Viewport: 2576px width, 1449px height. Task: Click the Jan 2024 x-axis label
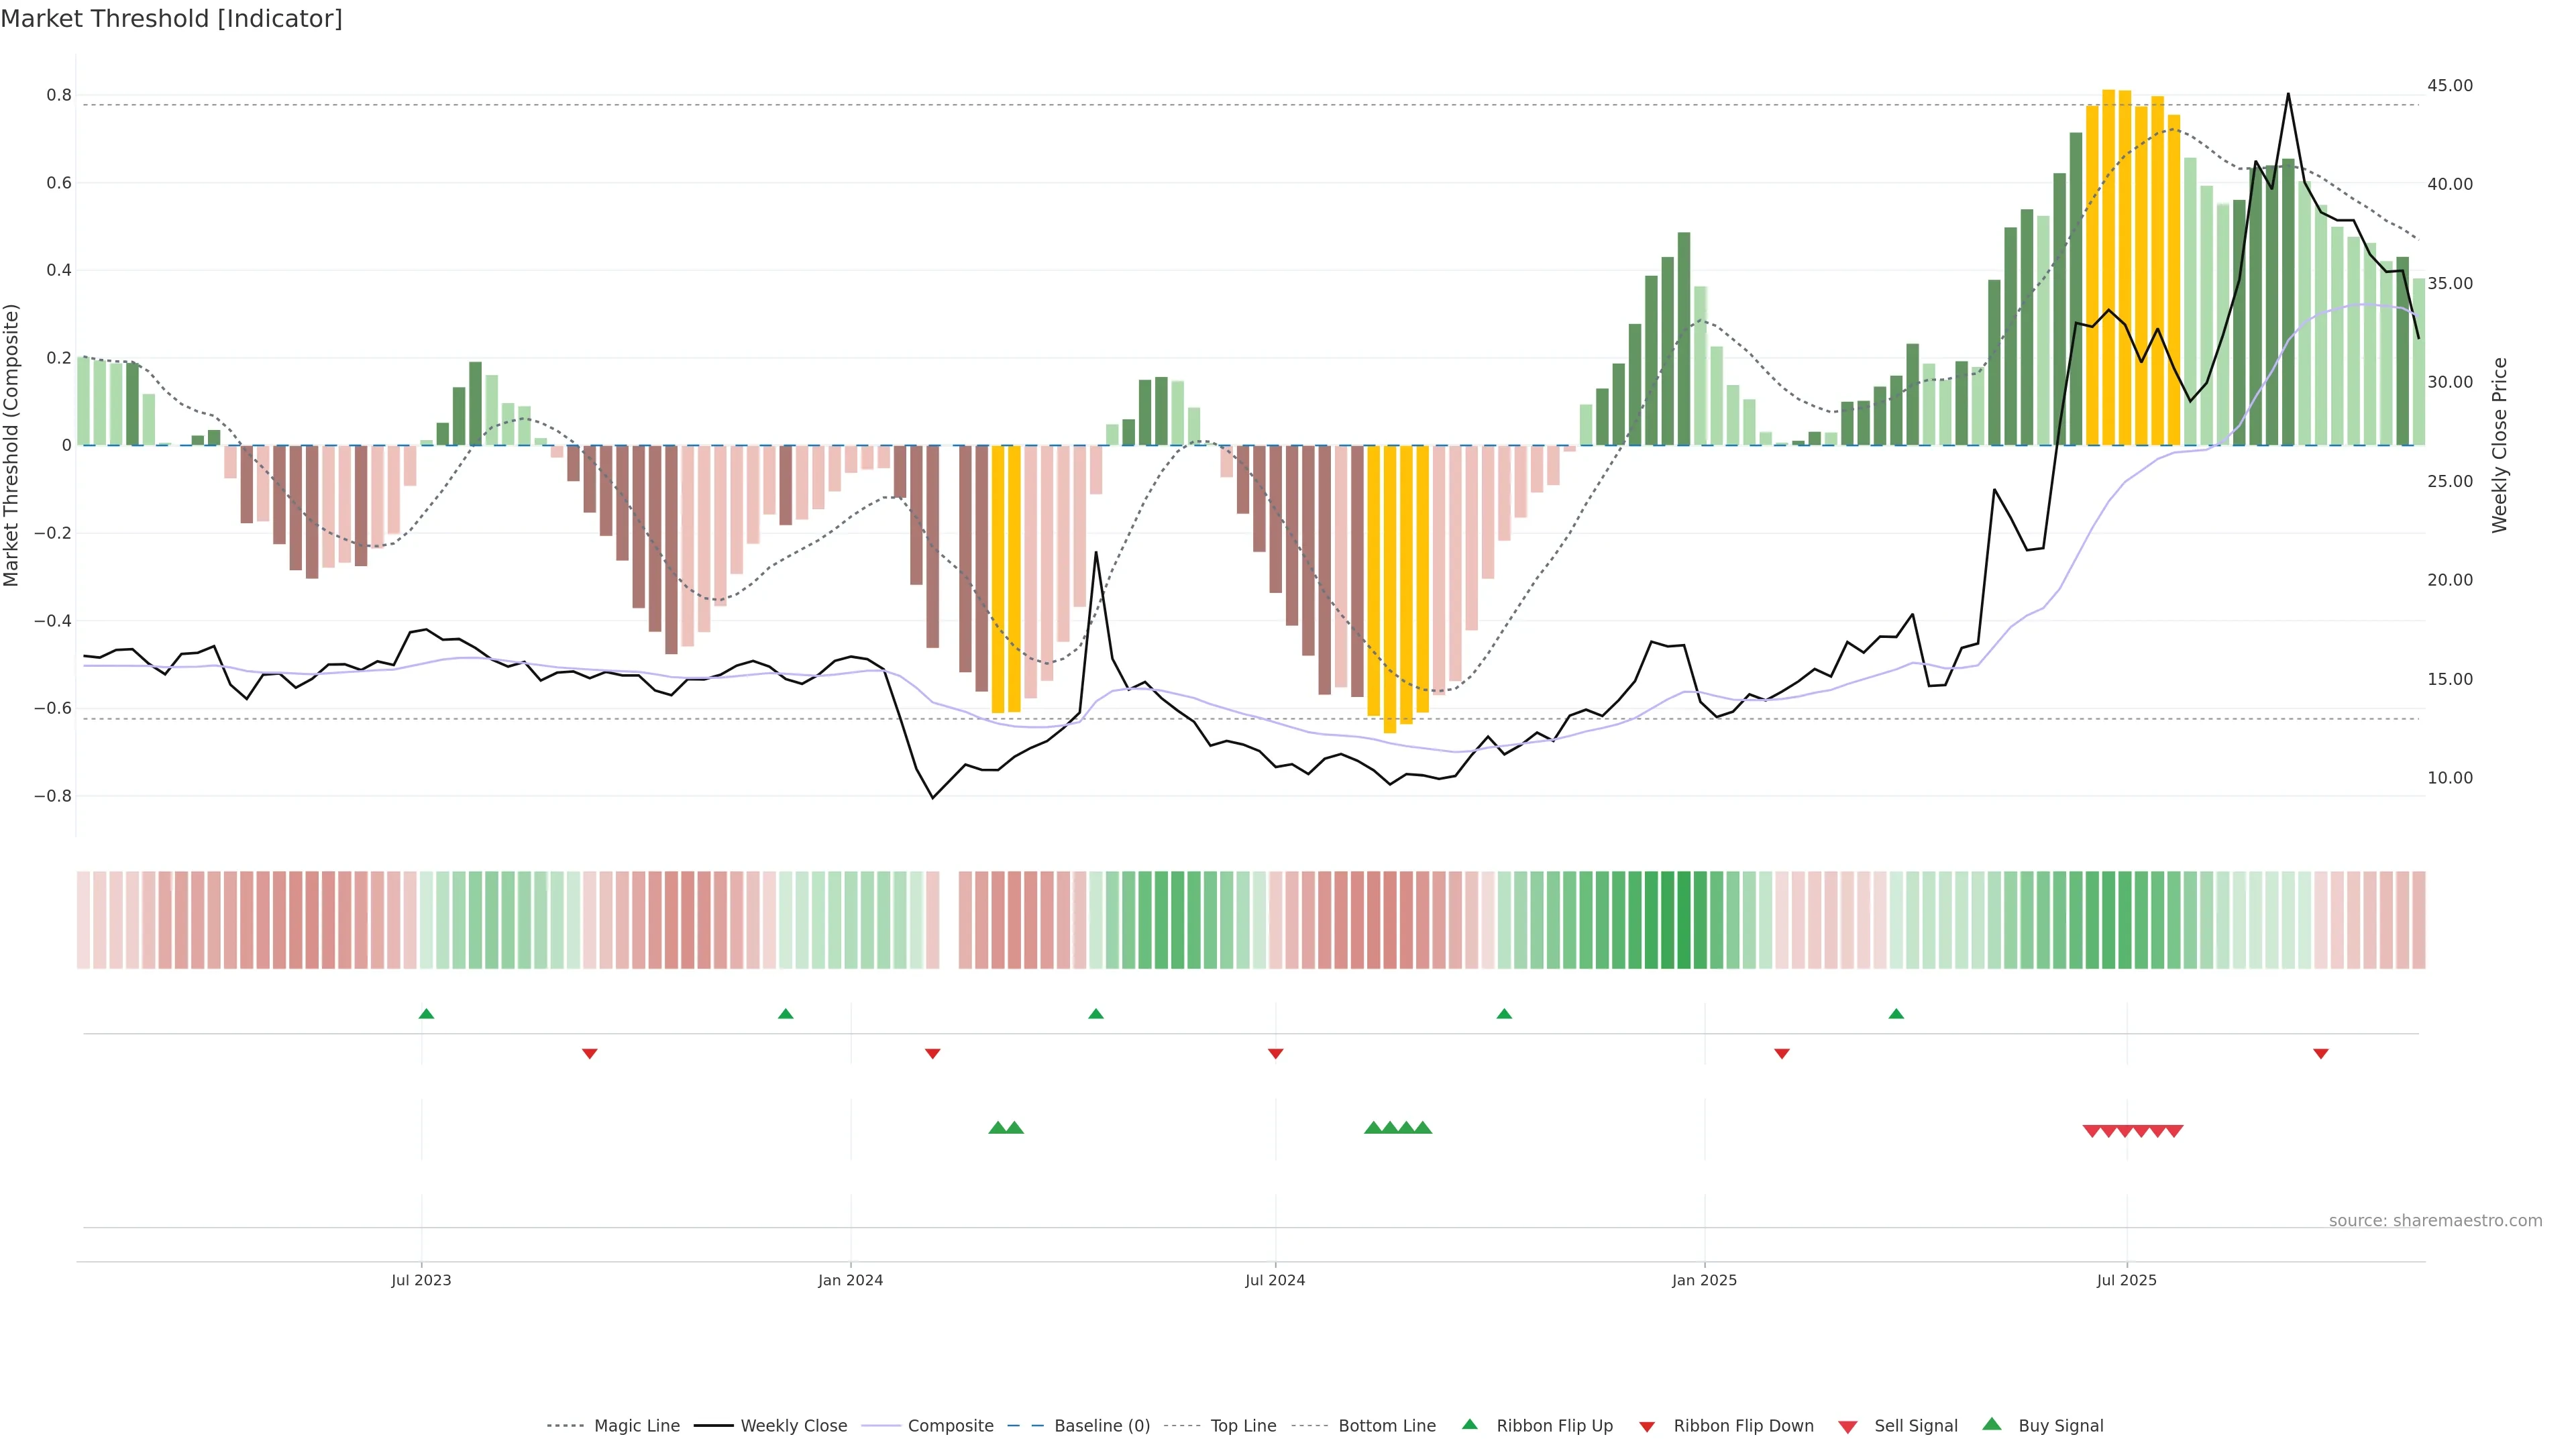coord(850,1280)
